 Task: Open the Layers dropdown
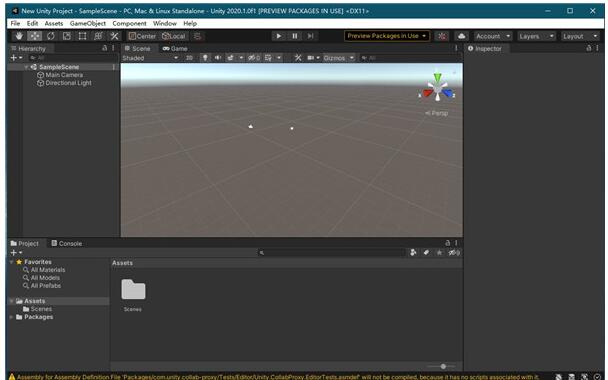pyautogui.click(x=536, y=36)
